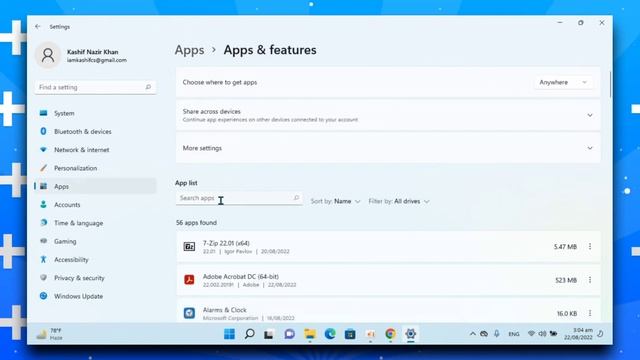The height and width of the screenshot is (360, 640).
Task: Click the Settings gear on the taskbar
Action: click(x=411, y=334)
